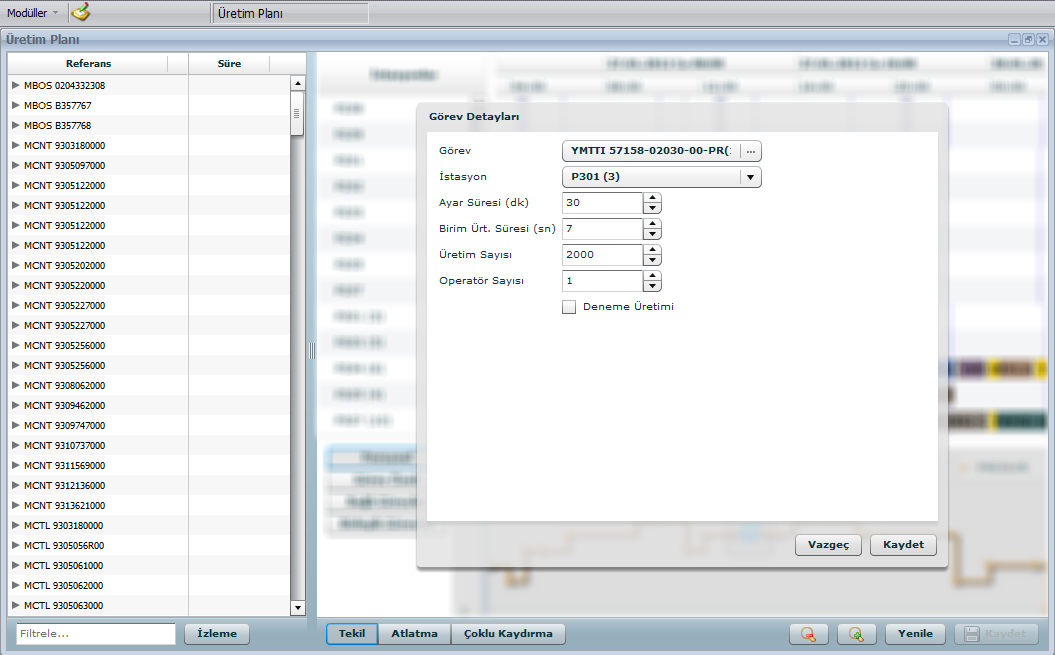Image resolution: width=1055 pixels, height=655 pixels.
Task: Decrease Operatör Sayısı using down spinner
Action: pyautogui.click(x=652, y=287)
